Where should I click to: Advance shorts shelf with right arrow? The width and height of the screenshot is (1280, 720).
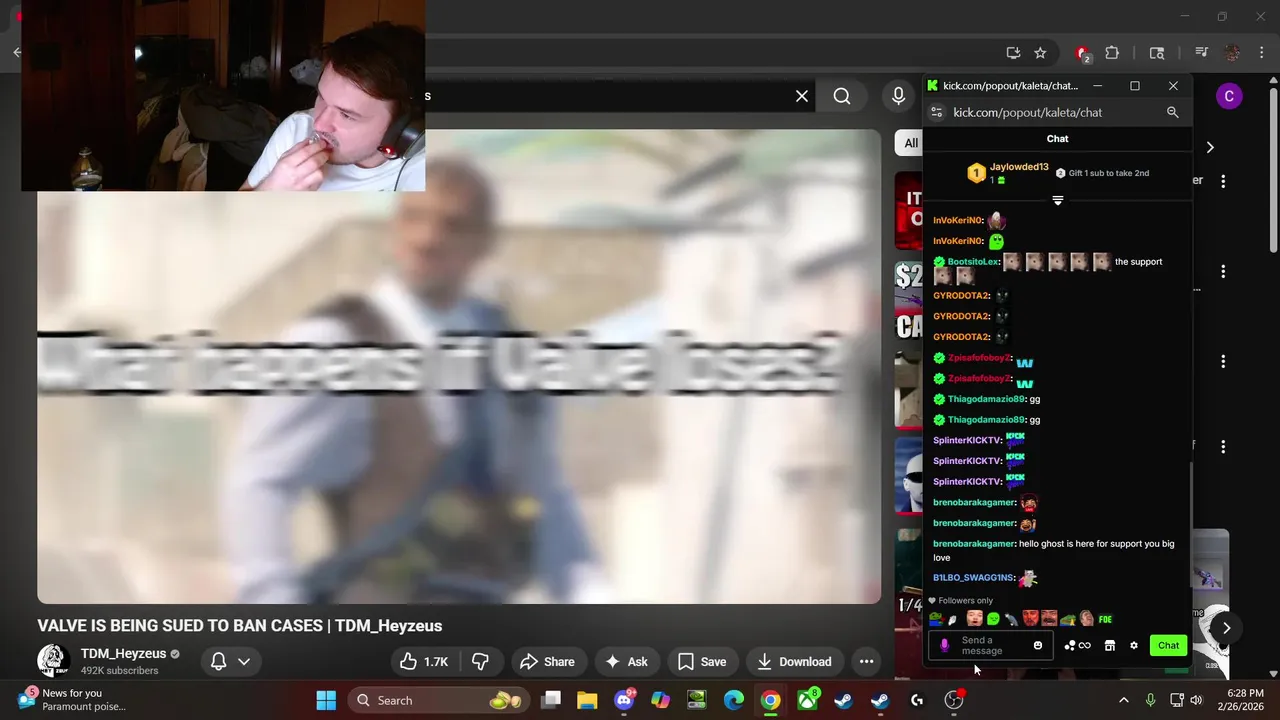[x=1226, y=628]
